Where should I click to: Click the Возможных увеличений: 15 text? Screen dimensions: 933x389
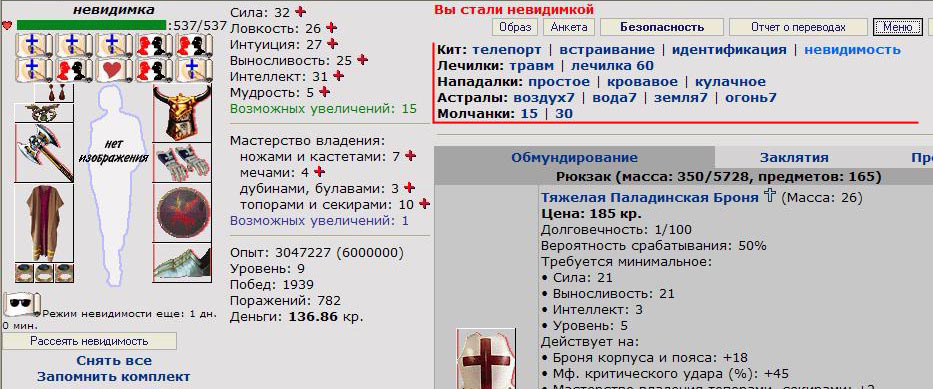point(324,109)
